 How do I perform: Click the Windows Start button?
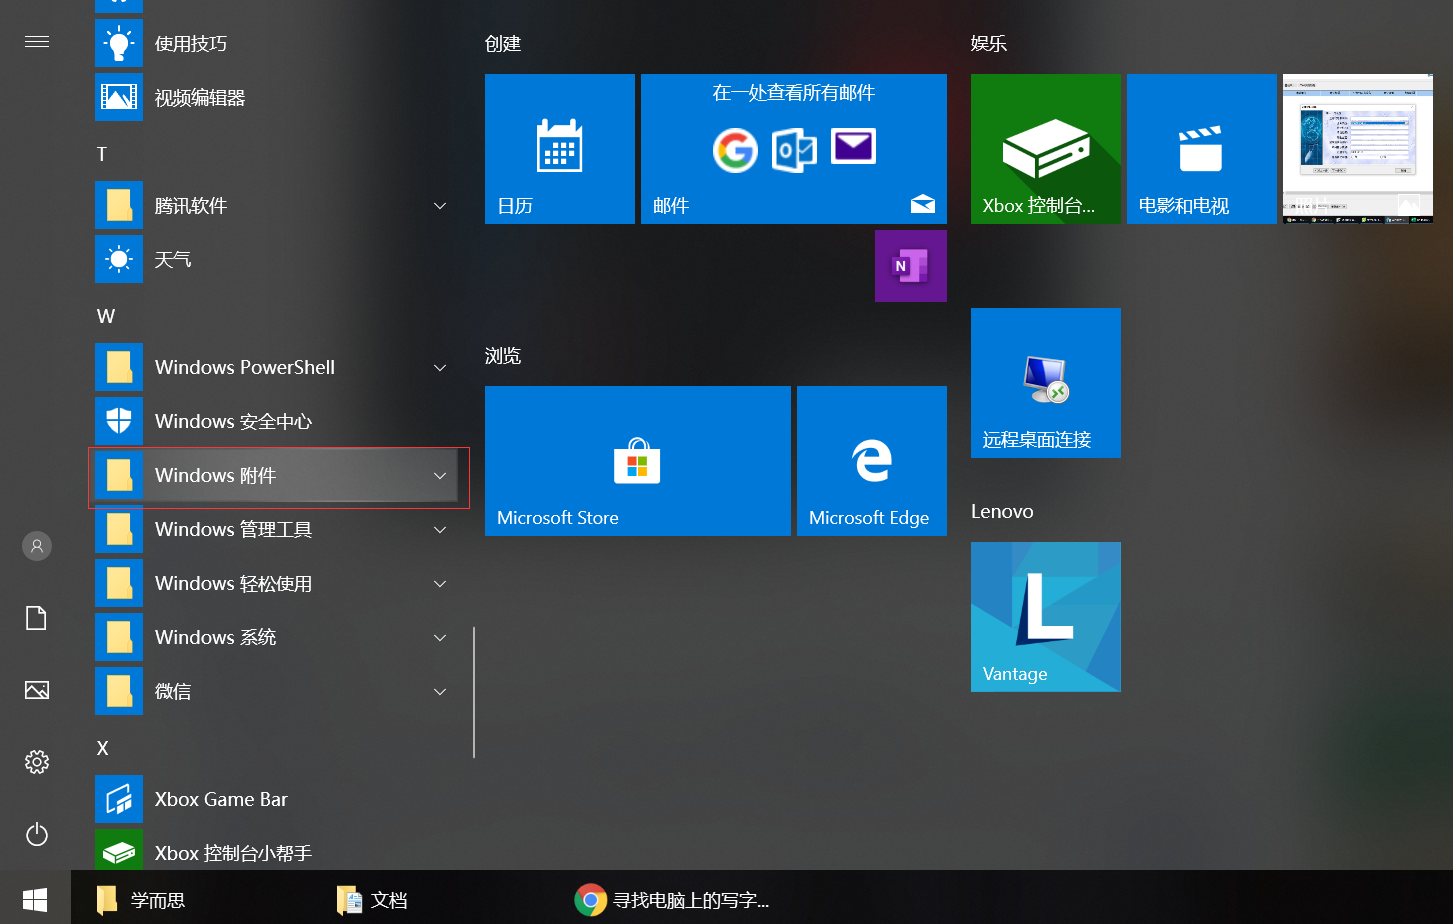(35, 900)
